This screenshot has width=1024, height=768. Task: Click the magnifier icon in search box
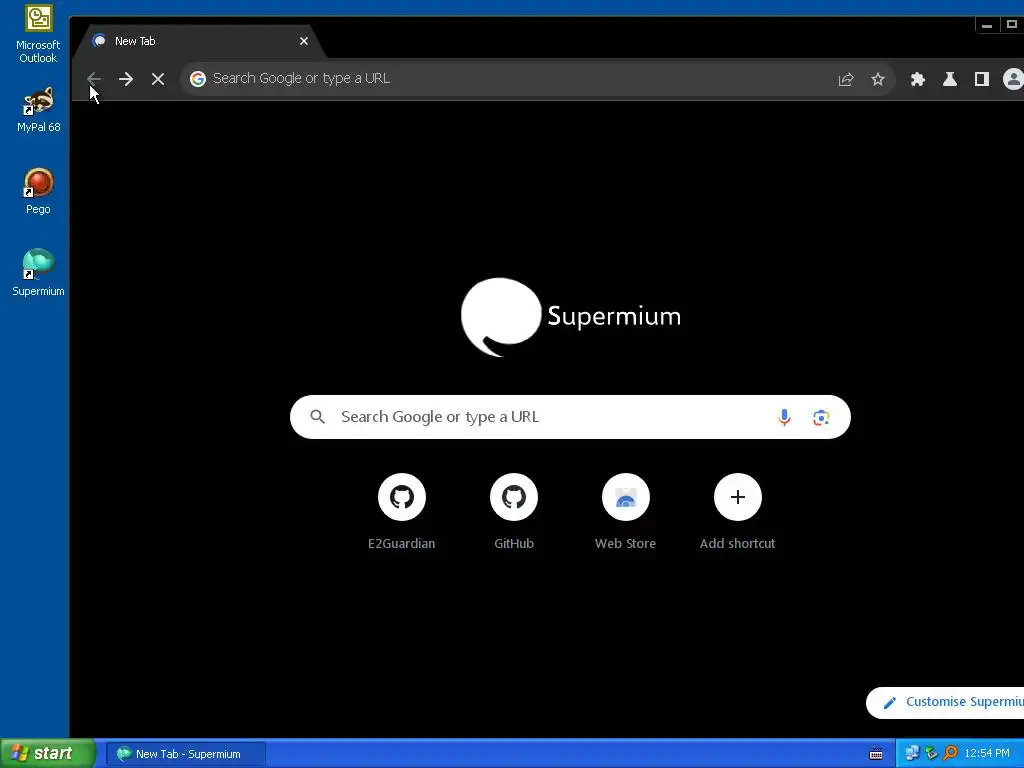(317, 417)
